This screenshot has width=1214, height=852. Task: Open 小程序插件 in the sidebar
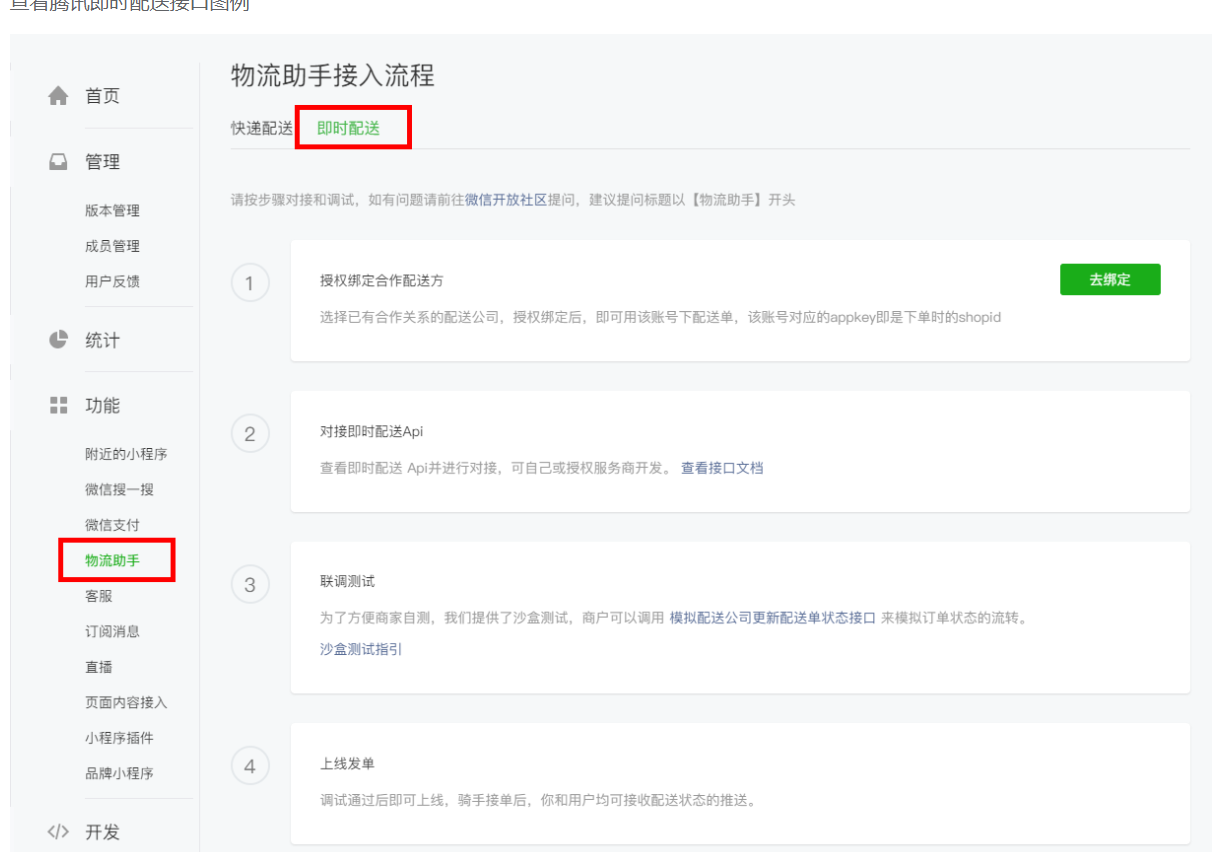119,738
